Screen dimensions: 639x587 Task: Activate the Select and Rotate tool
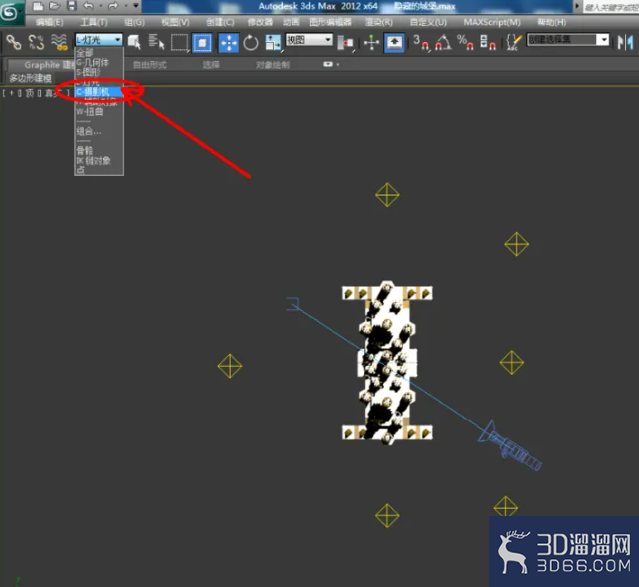tap(251, 43)
